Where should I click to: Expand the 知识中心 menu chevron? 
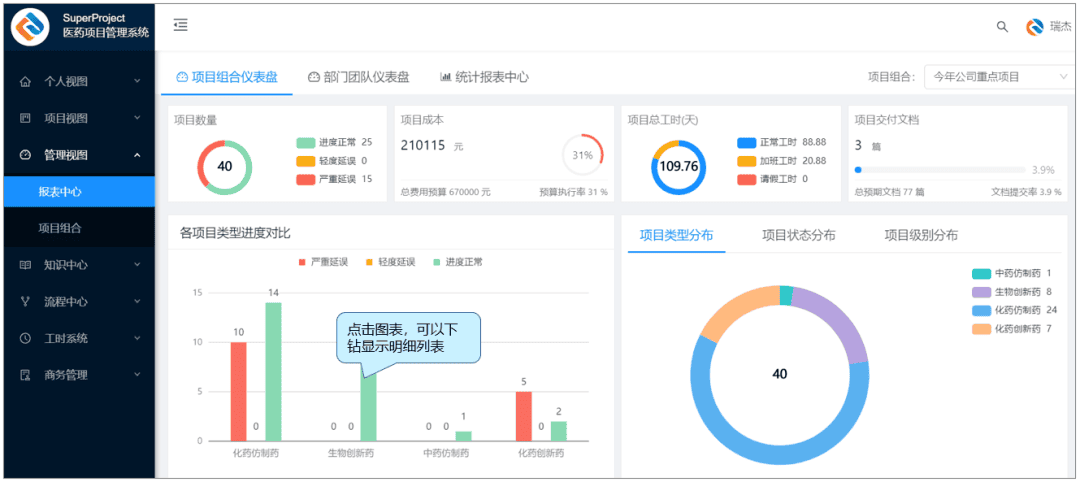[x=137, y=265]
